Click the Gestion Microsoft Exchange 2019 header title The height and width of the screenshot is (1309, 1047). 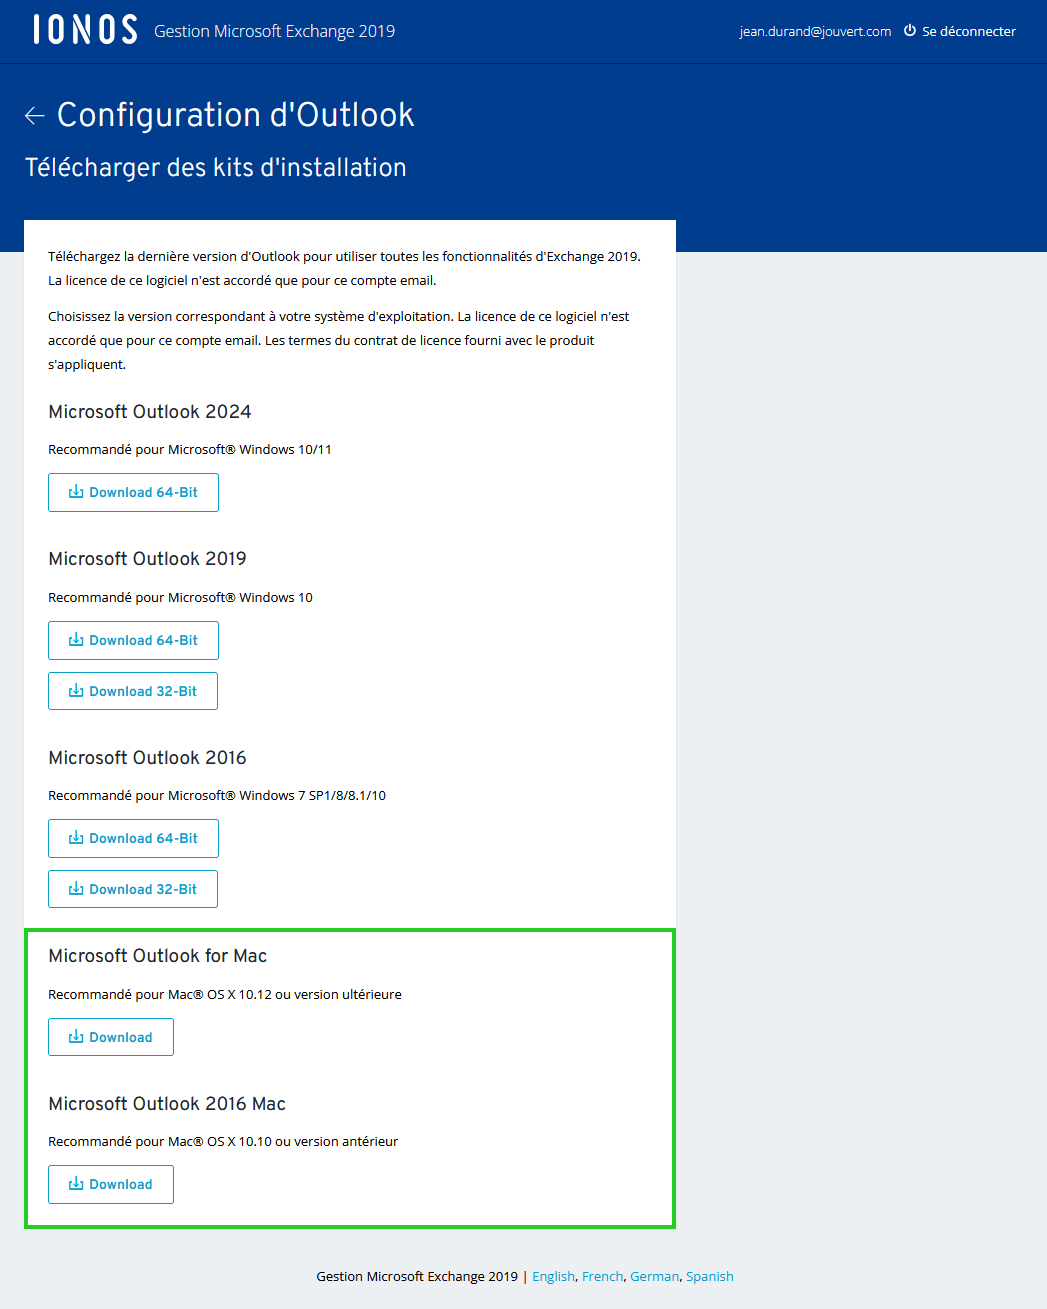pyautogui.click(x=274, y=31)
